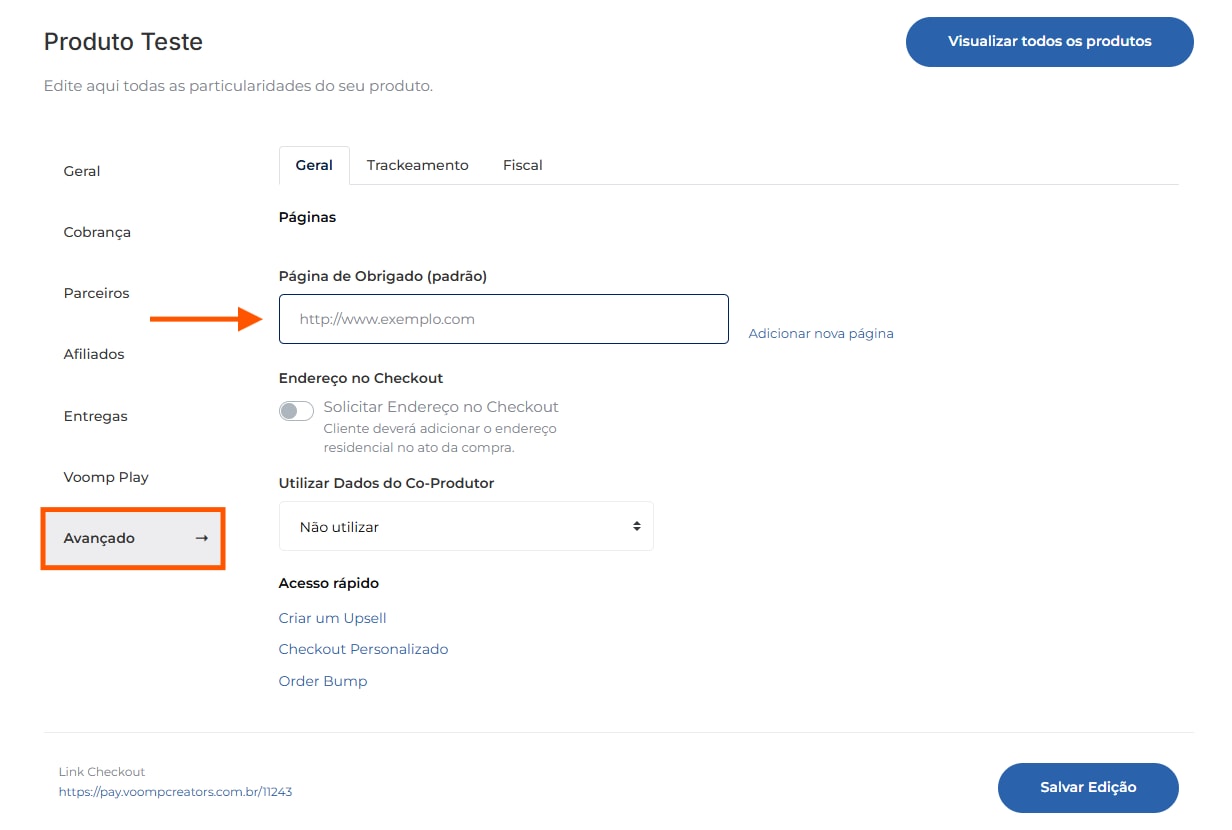1232x830 pixels.
Task: Go to Checkout Personalizado quick access
Action: pyautogui.click(x=363, y=649)
